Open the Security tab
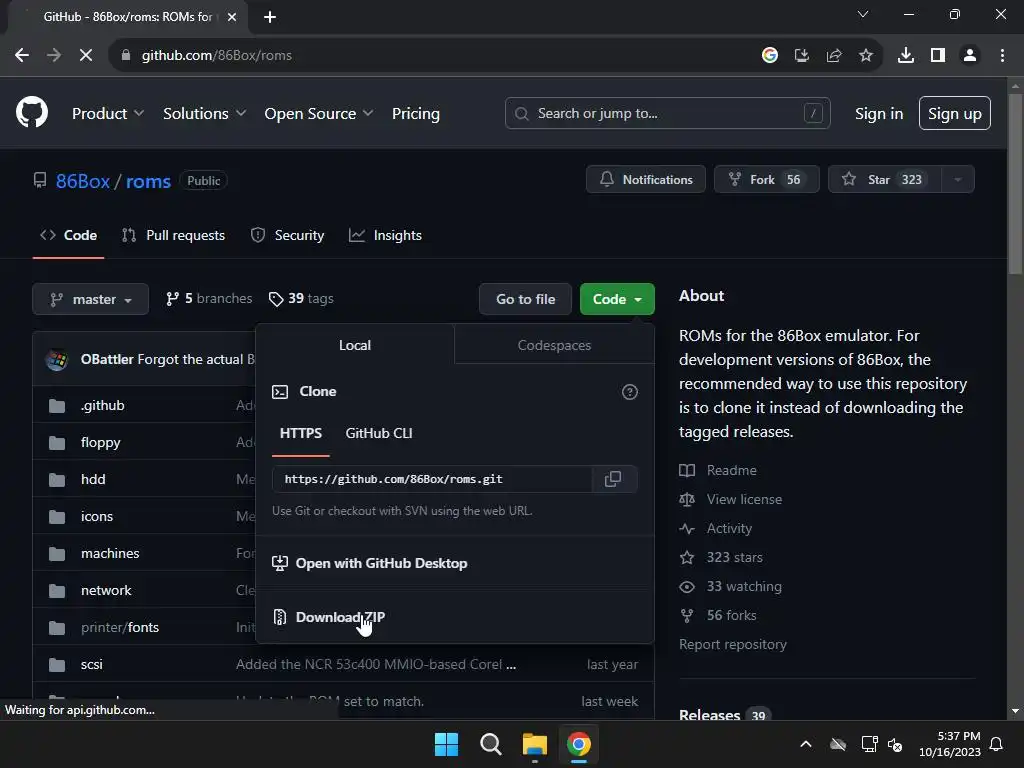The width and height of the screenshot is (1024, 768). tap(287, 235)
